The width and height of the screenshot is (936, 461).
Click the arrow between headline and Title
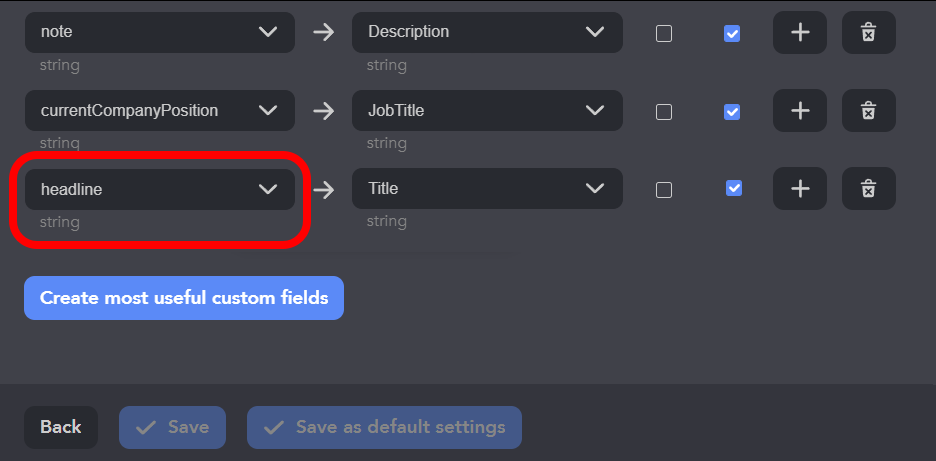(323, 189)
